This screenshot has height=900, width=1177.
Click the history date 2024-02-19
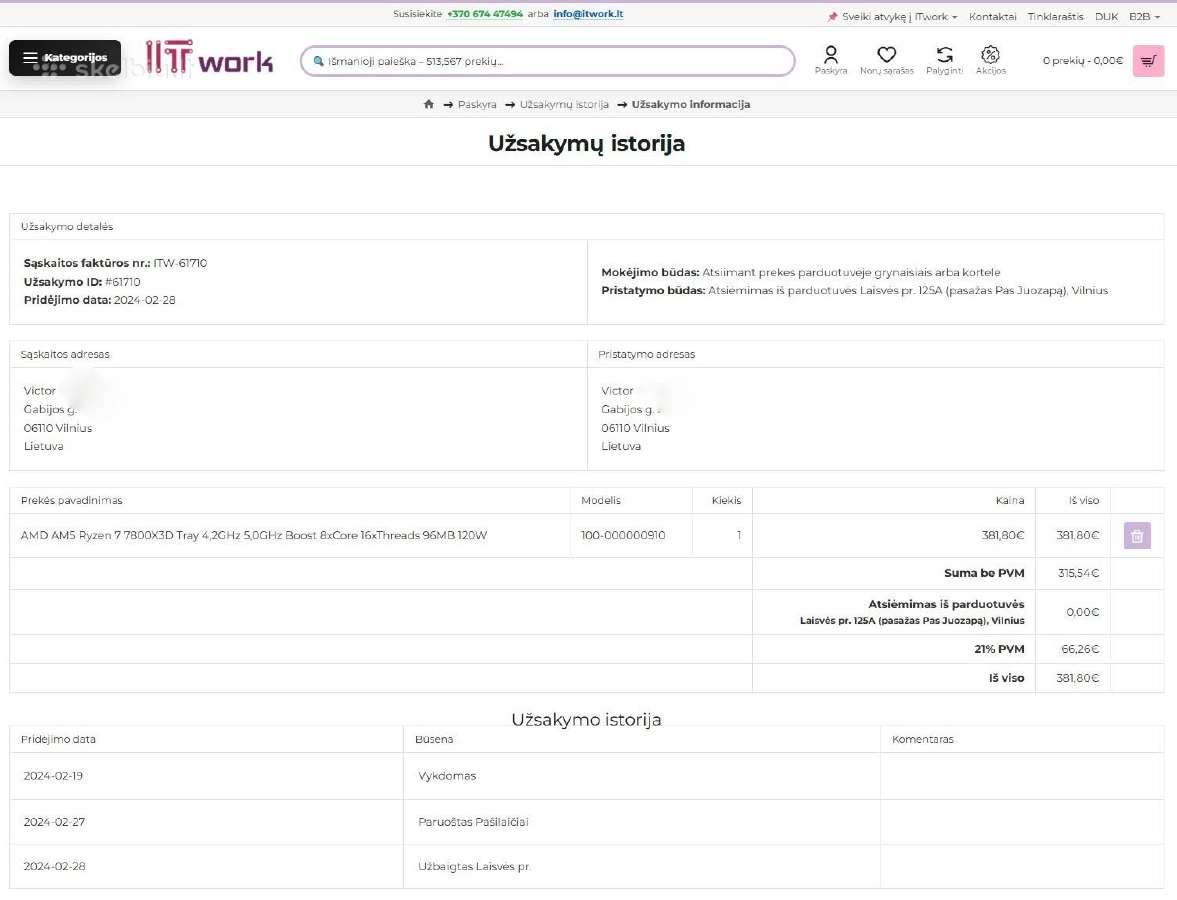pyautogui.click(x=53, y=776)
